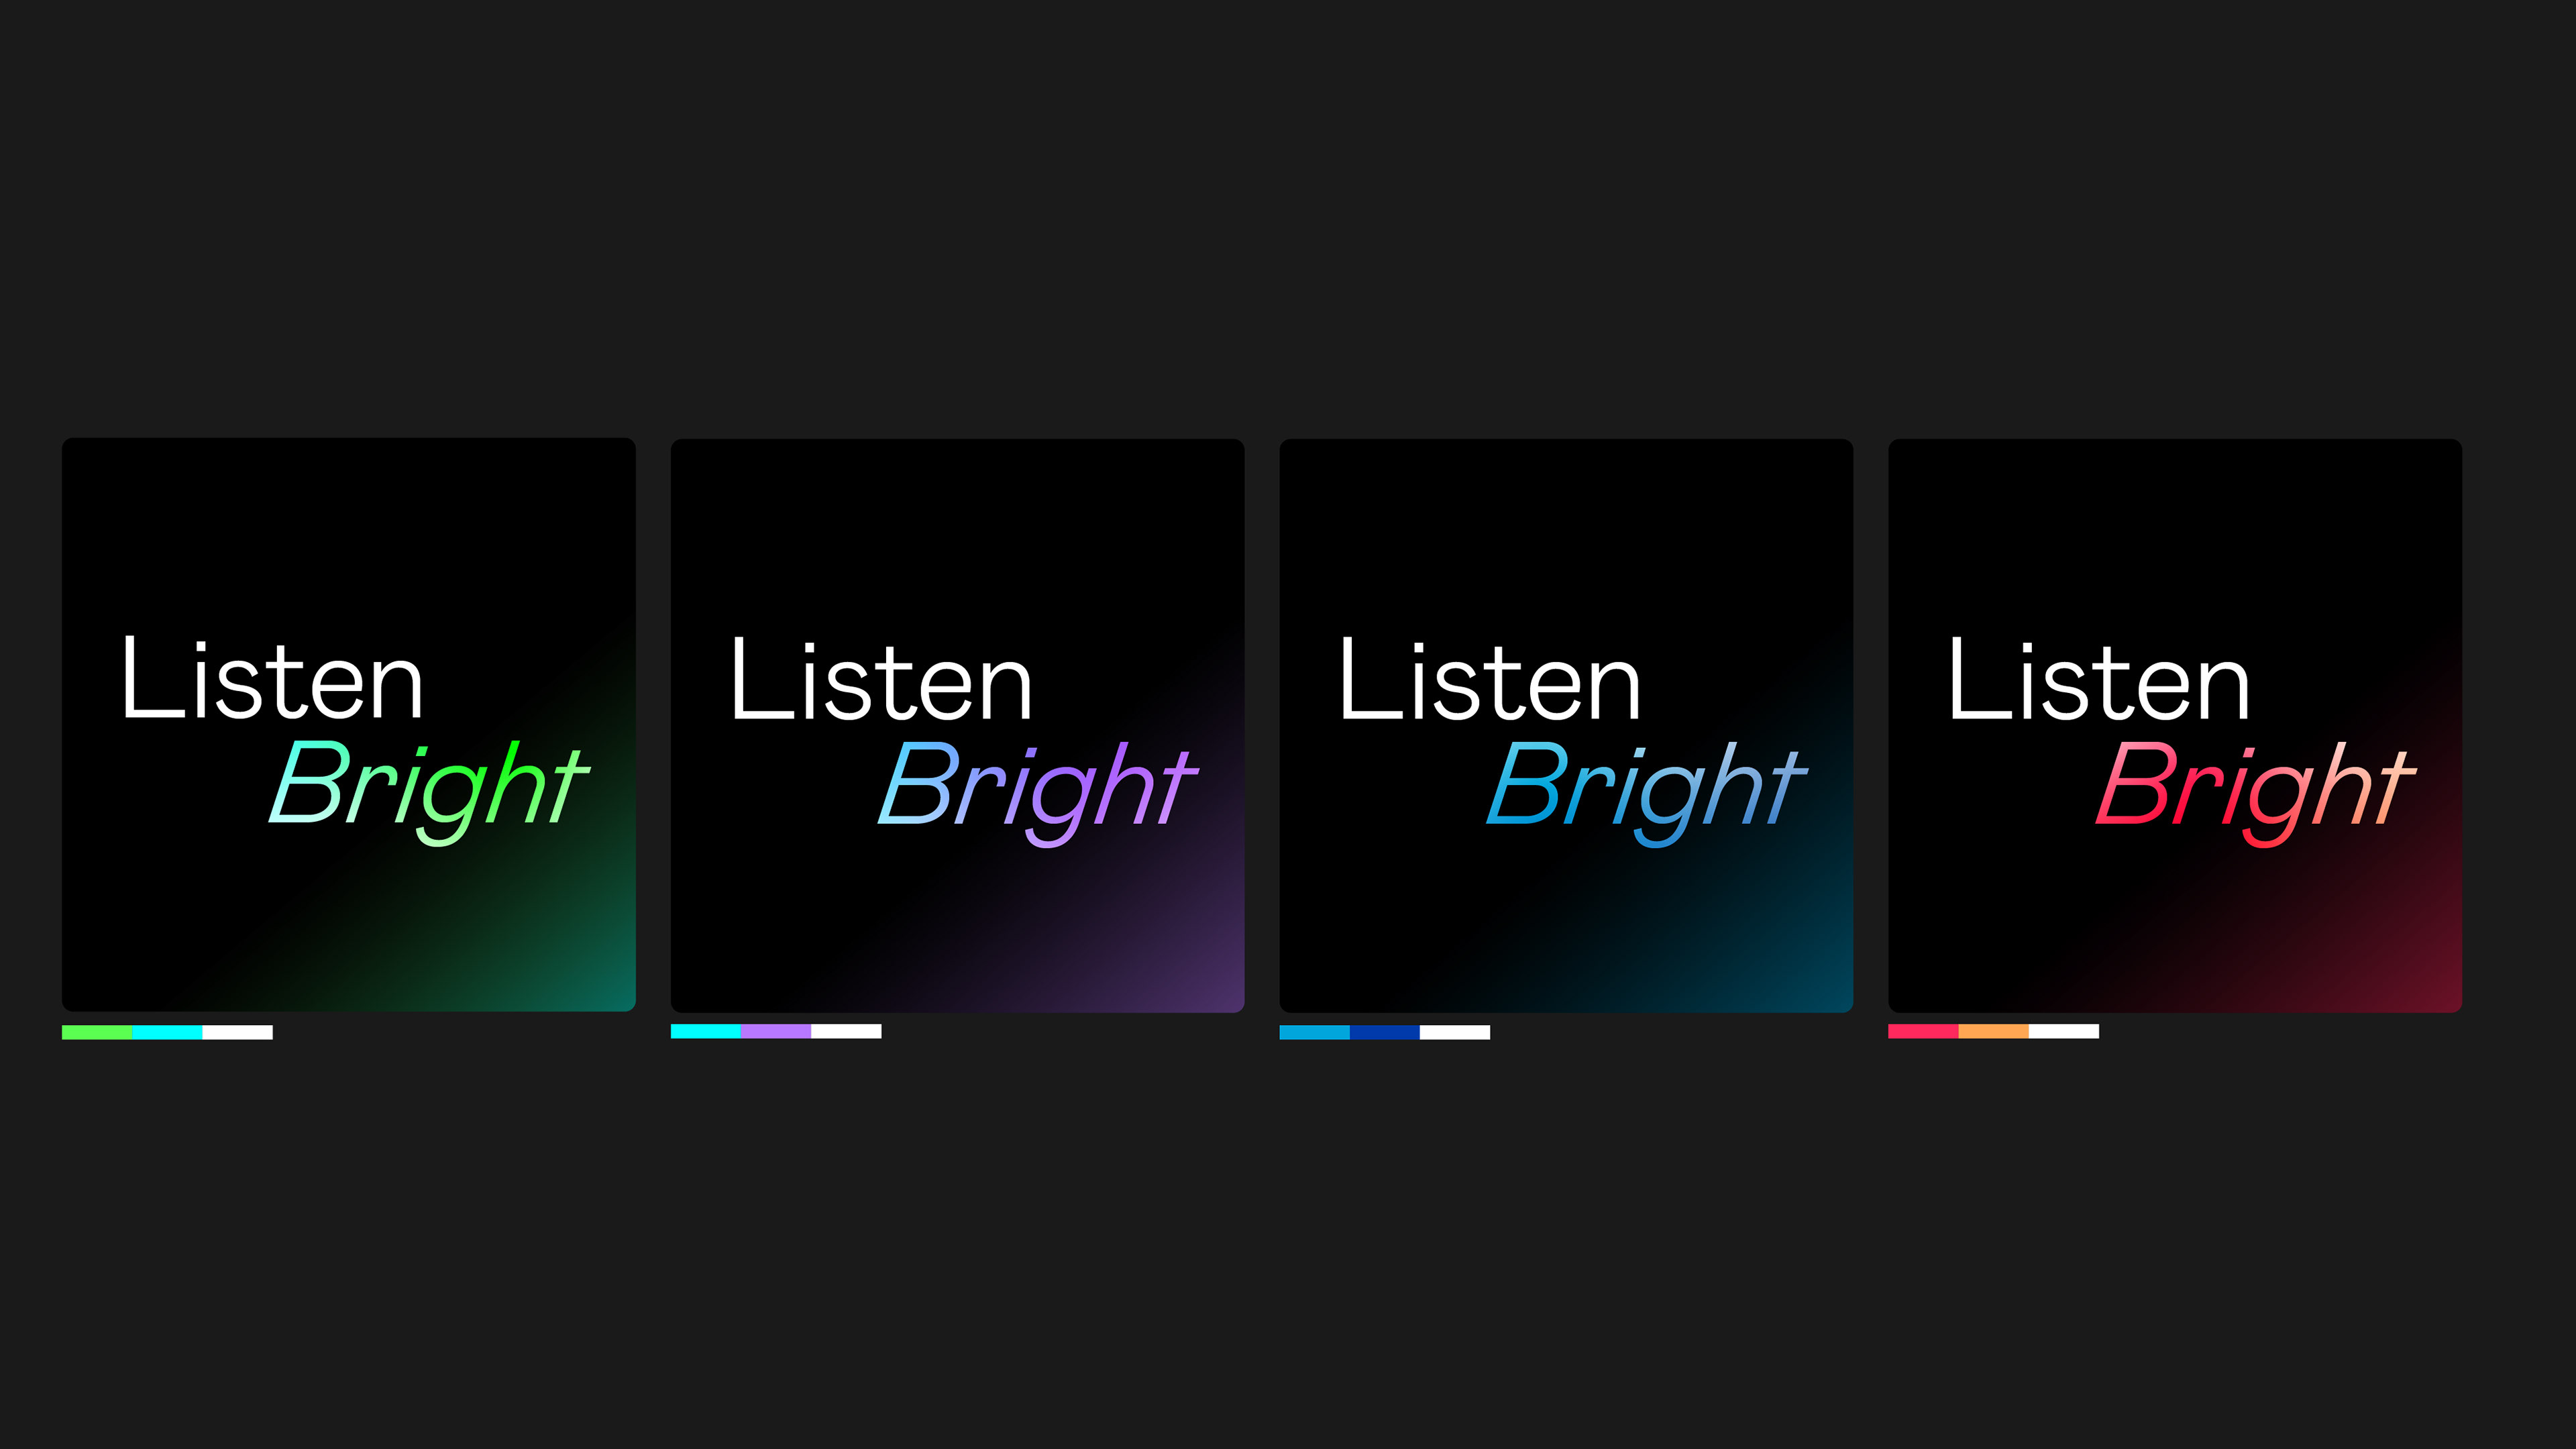Pick the light blue swatch under third card
2576x1449 pixels.
pyautogui.click(x=1315, y=1032)
